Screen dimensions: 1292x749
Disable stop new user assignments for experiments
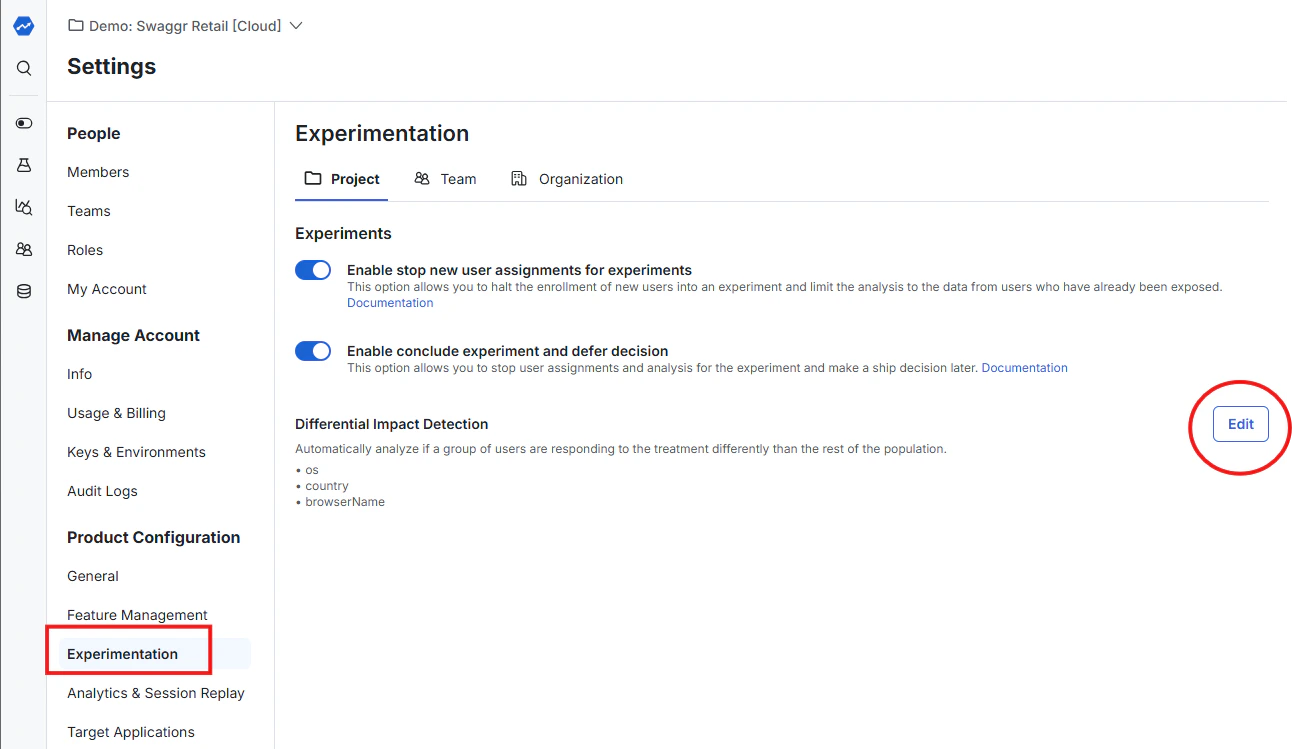coord(313,270)
